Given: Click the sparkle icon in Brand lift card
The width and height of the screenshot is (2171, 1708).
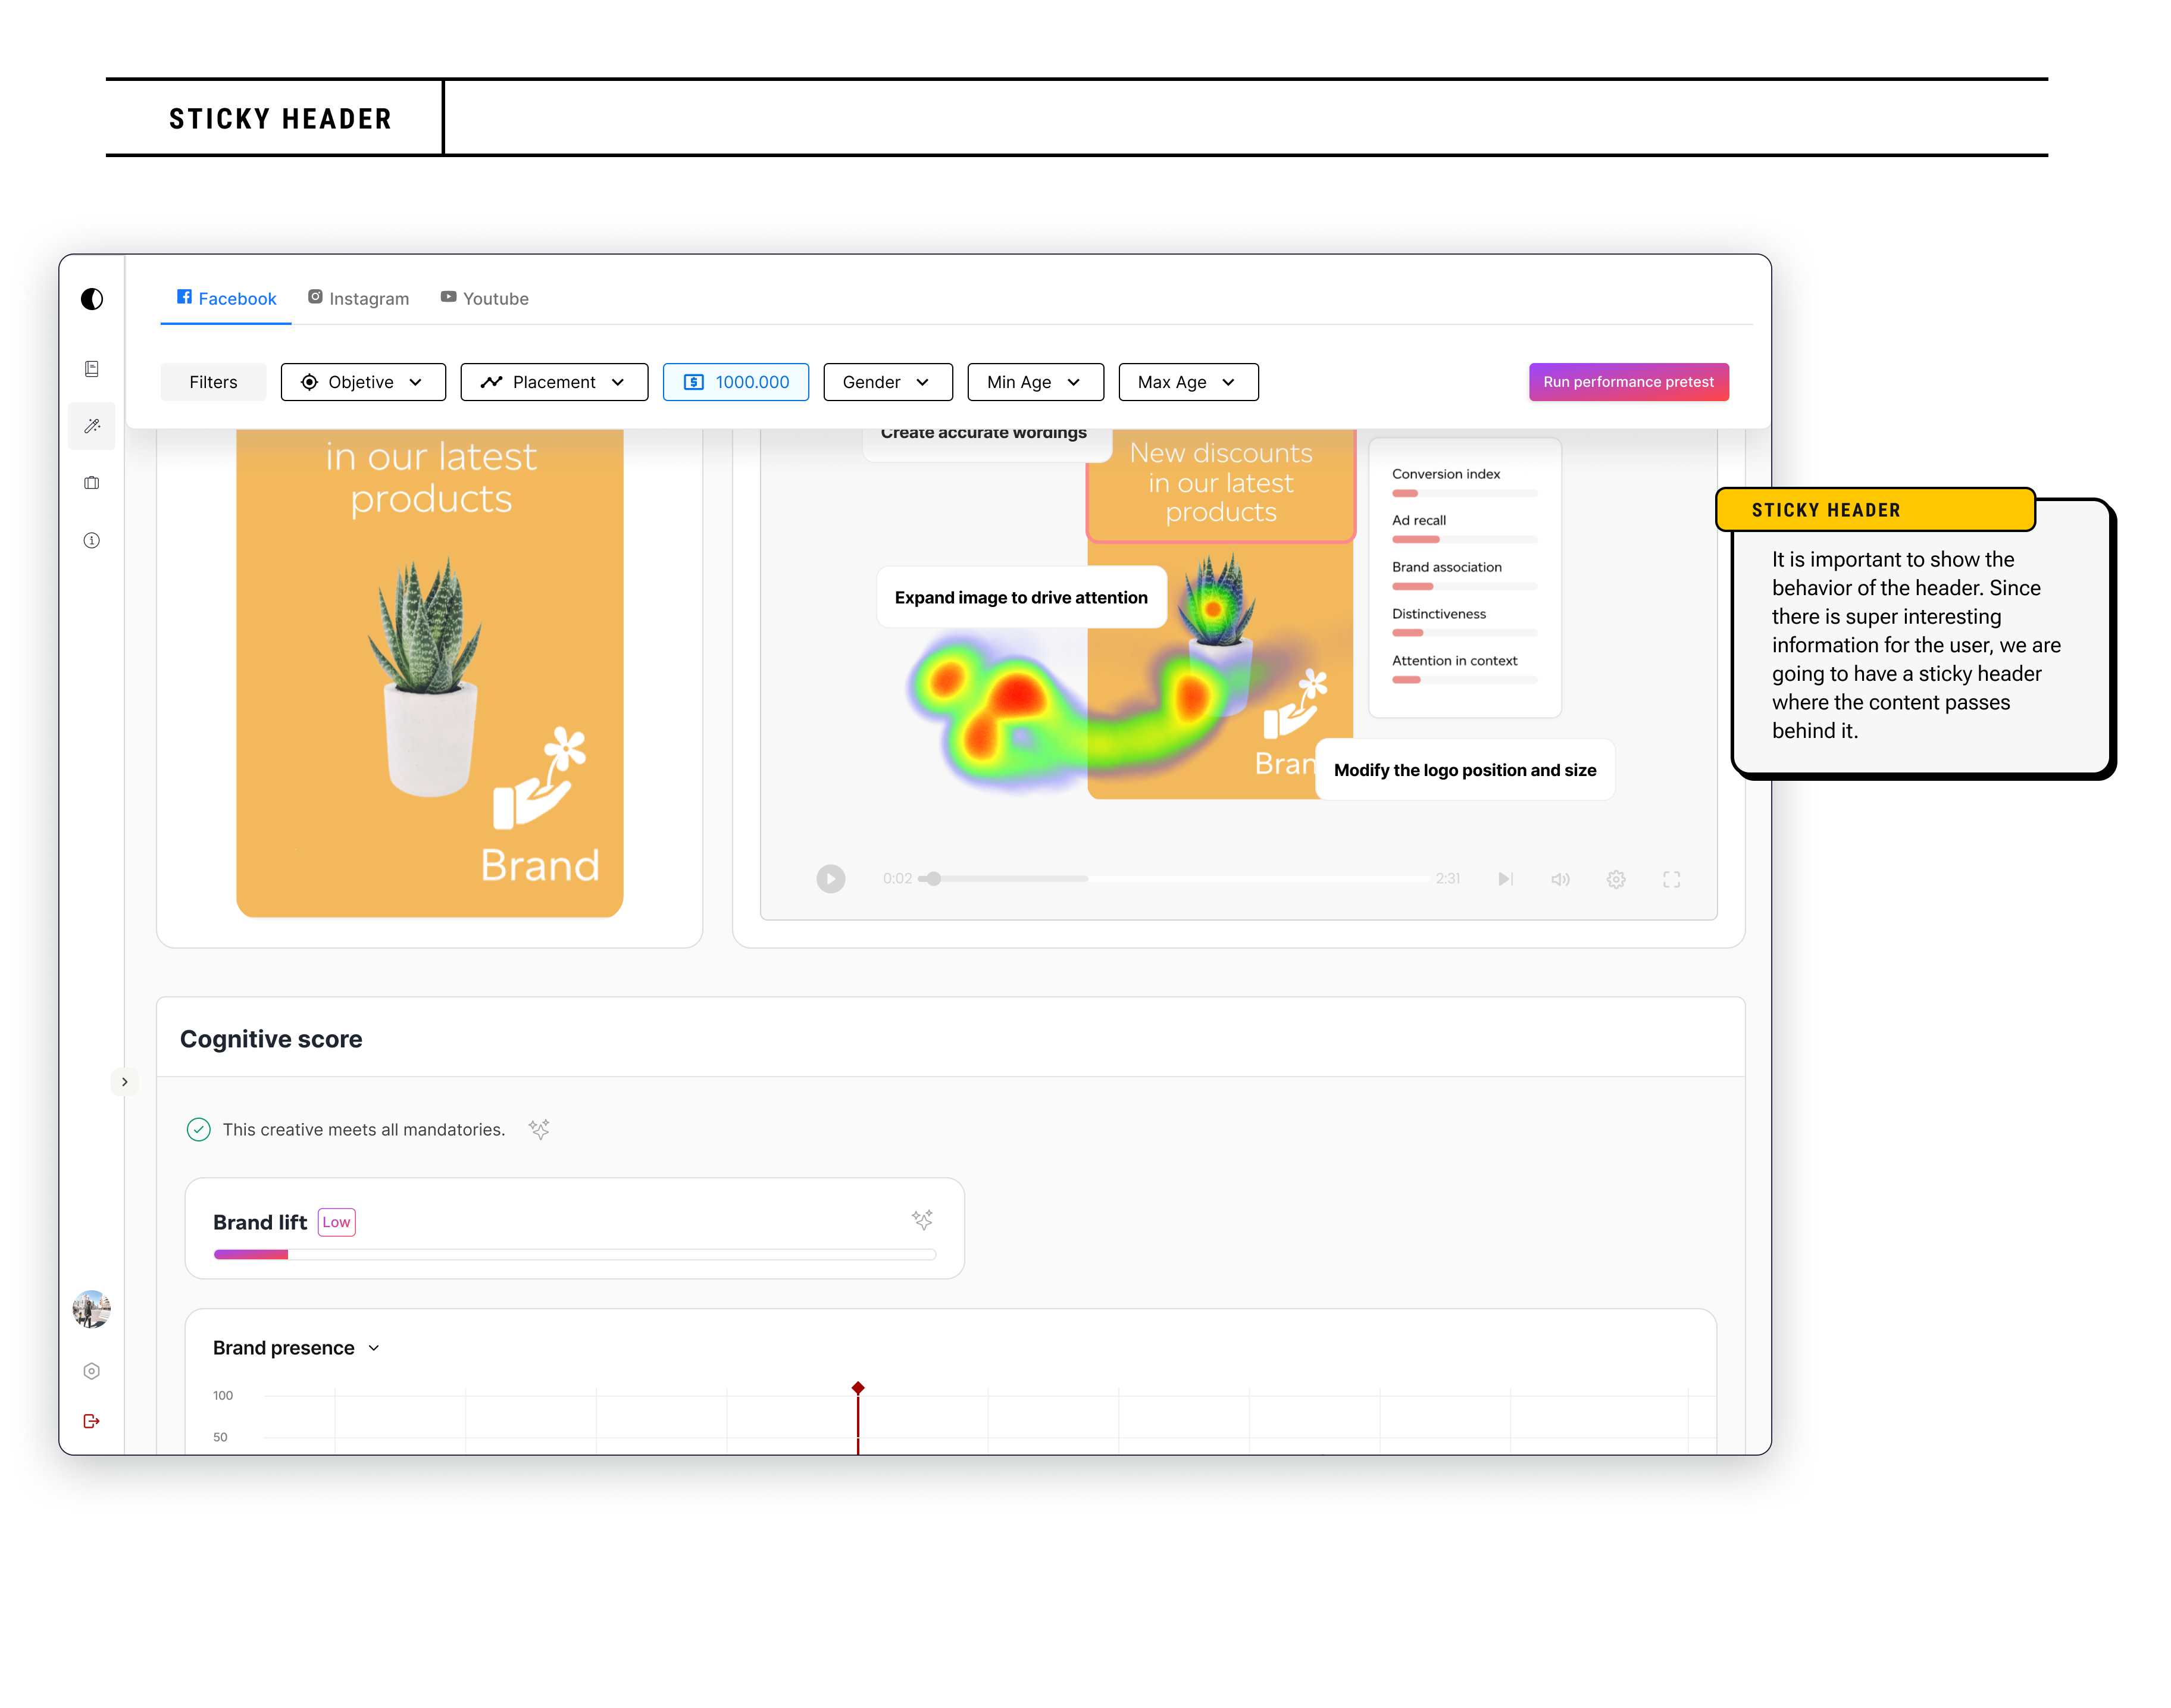Looking at the screenshot, I should (921, 1220).
